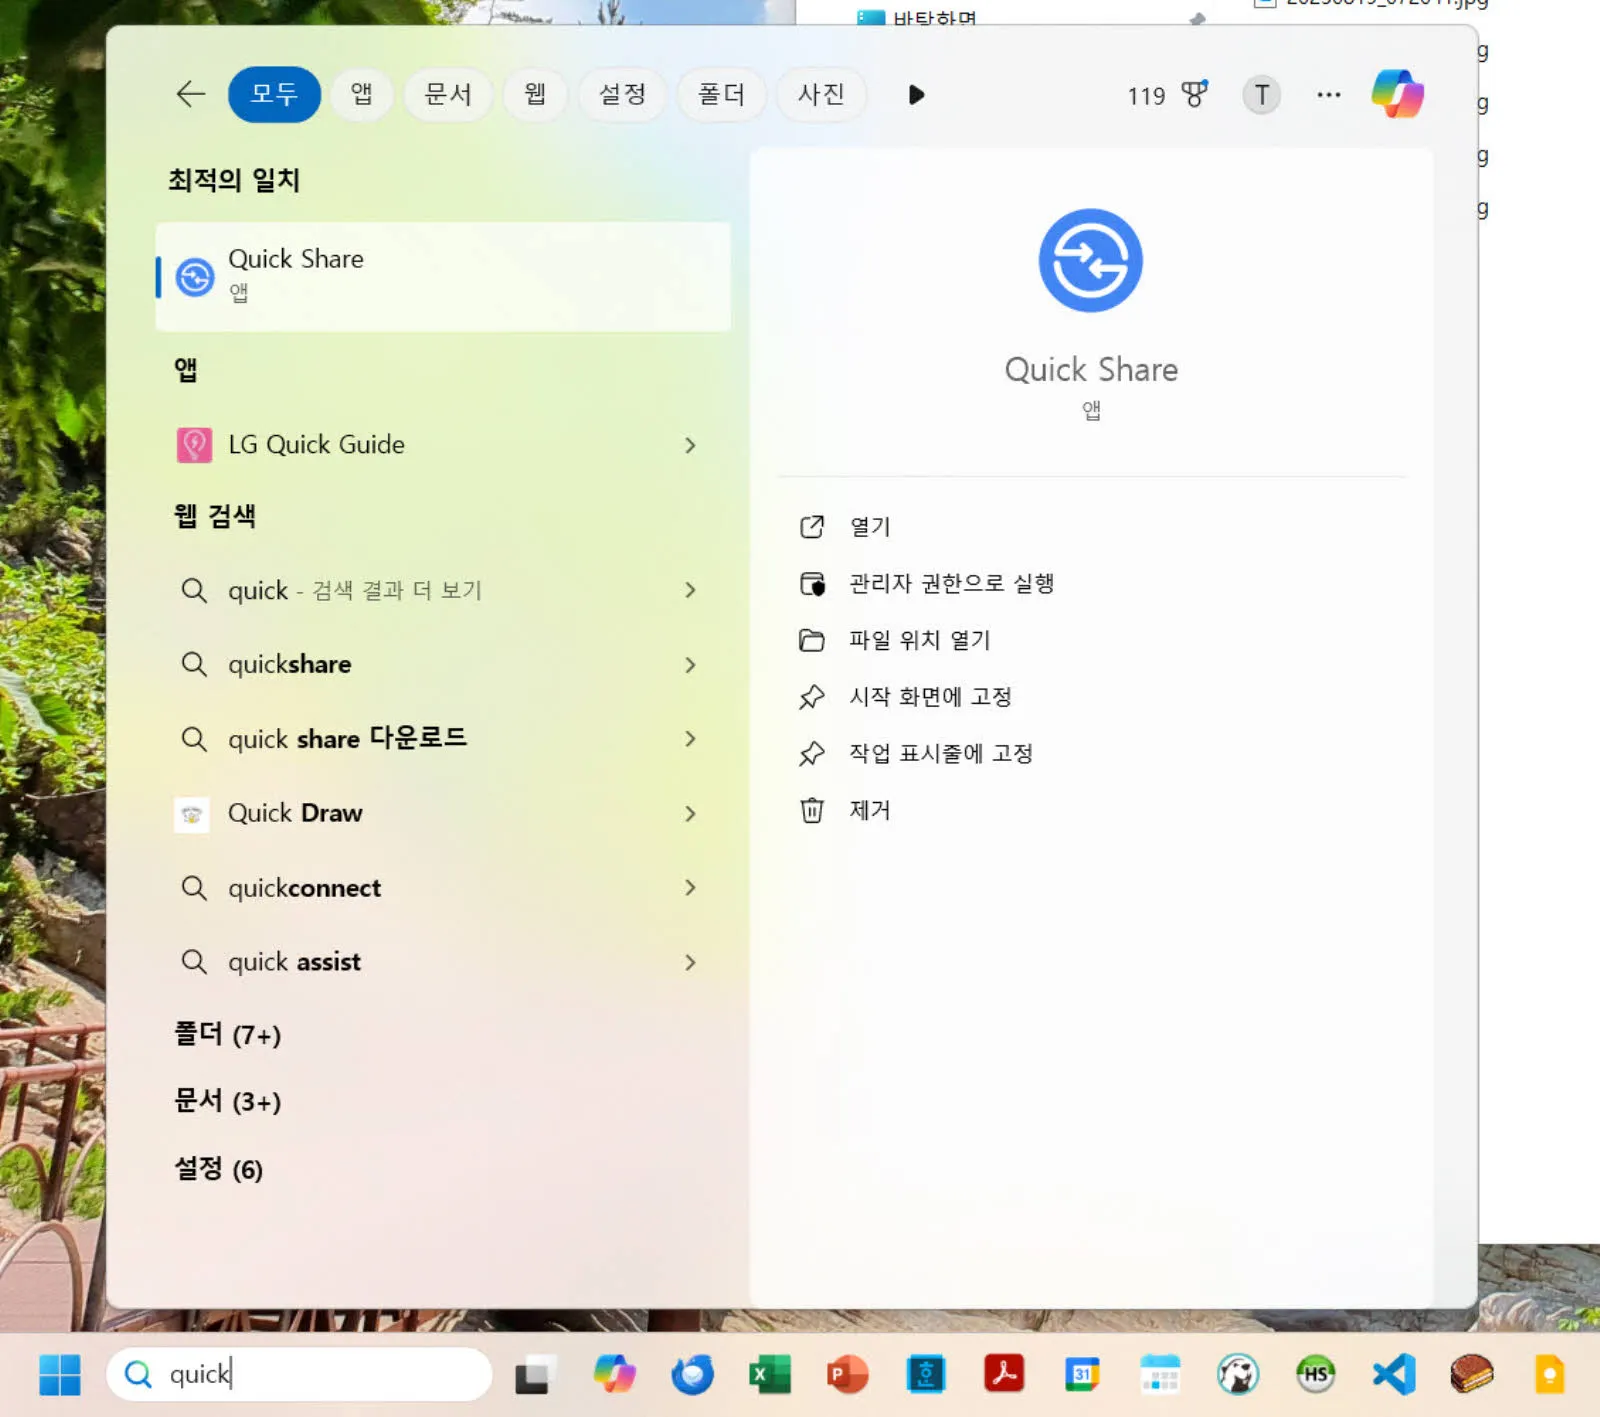Expand the LG Quick Guide chevron
The height and width of the screenshot is (1417, 1600).
point(690,445)
